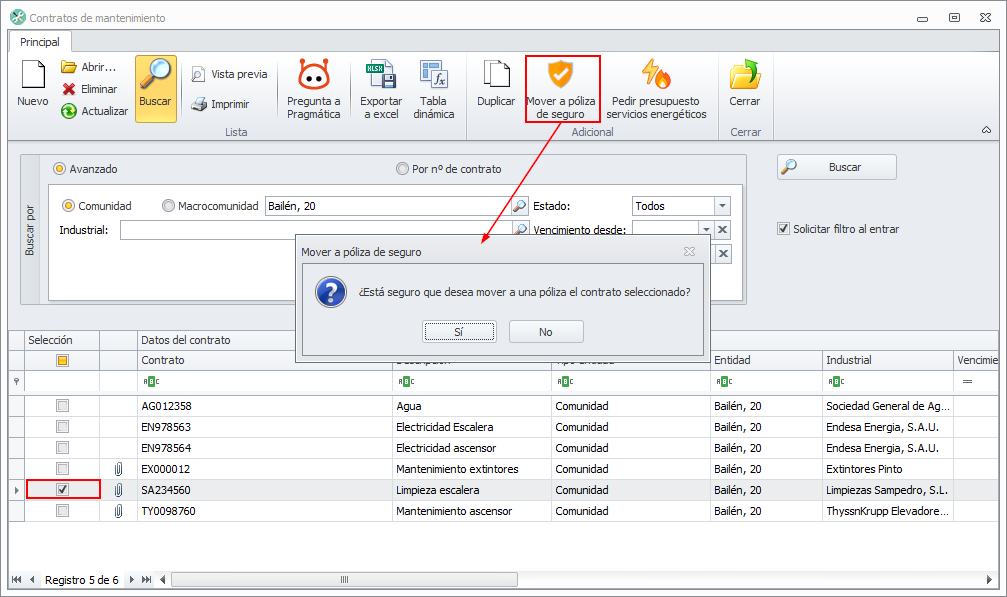Select the Agua description cell
The height and width of the screenshot is (597, 1007).
472,406
